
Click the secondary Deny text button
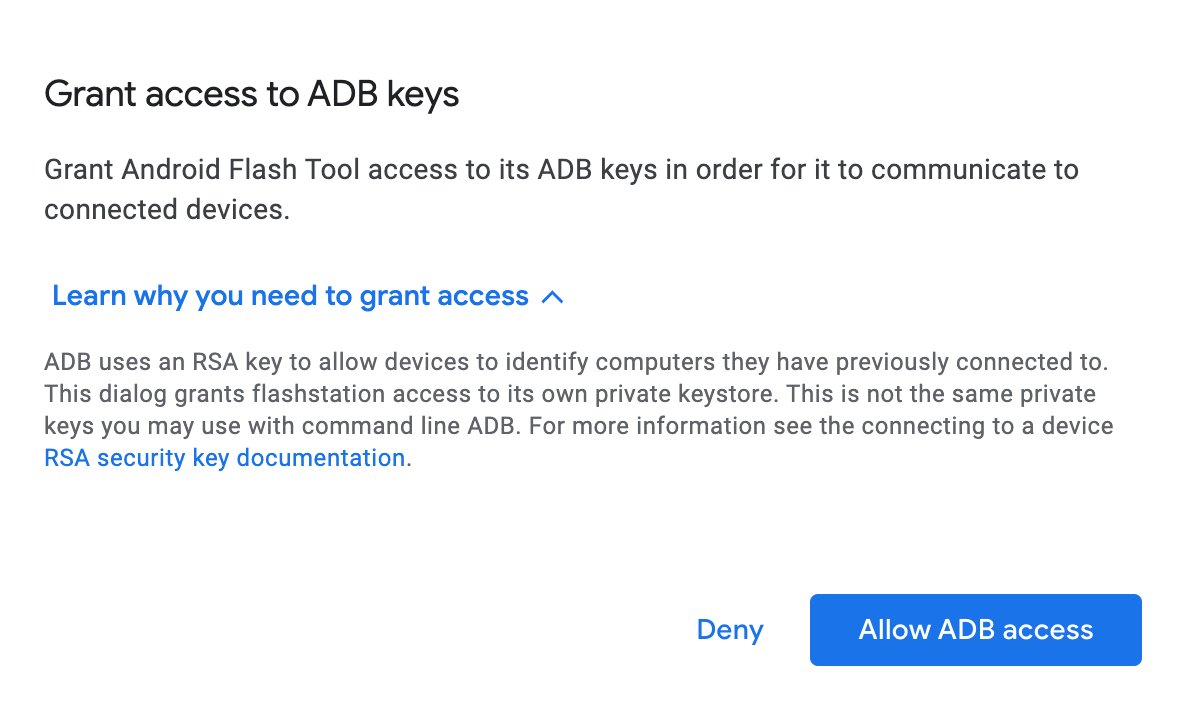click(x=729, y=630)
